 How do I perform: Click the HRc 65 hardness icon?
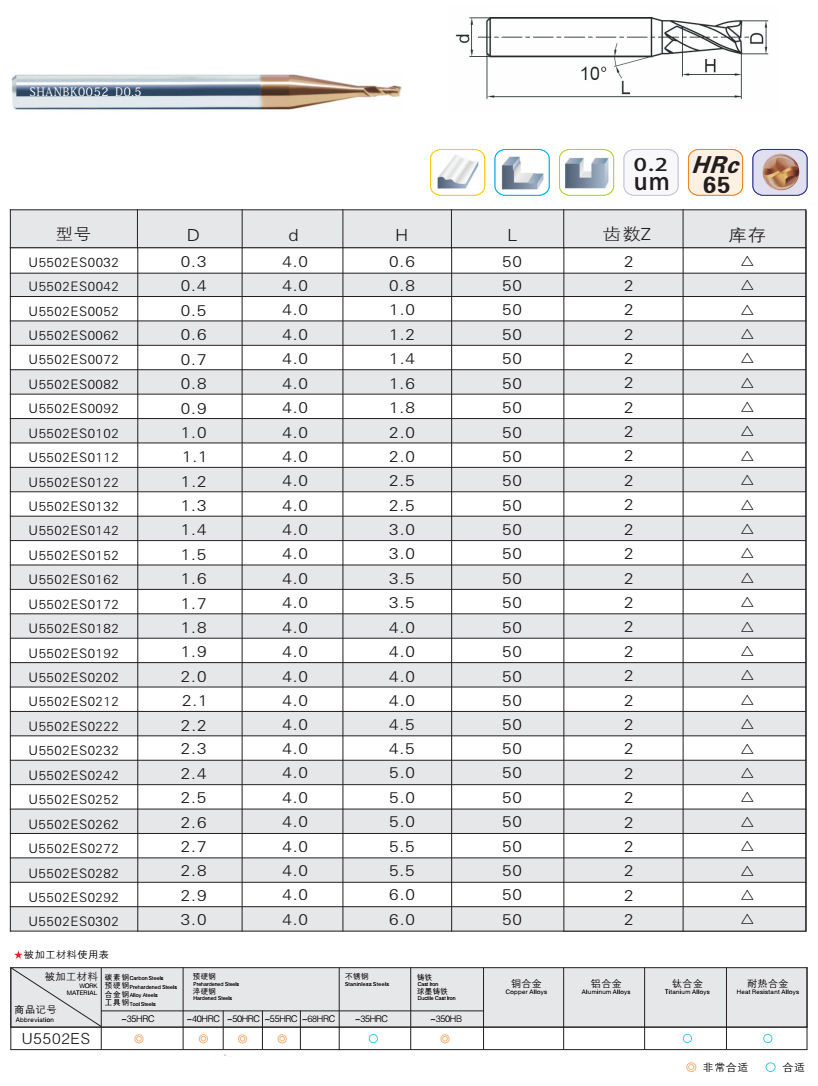pos(716,172)
